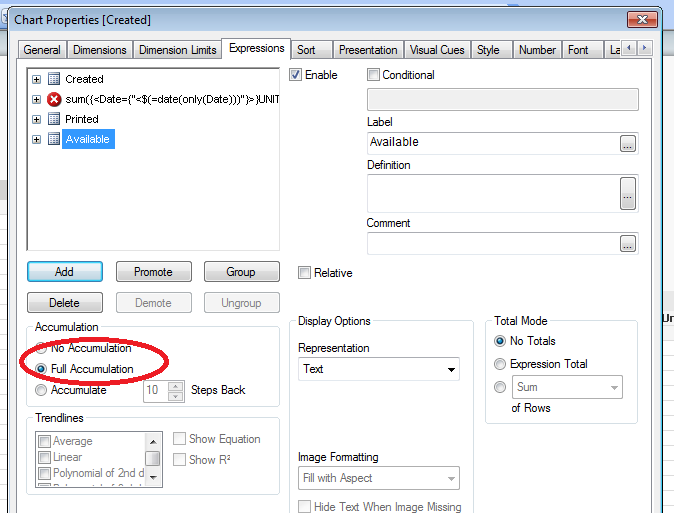Toggle the Relative checkbox
Screen dimensions: 674x513
(x=304, y=273)
